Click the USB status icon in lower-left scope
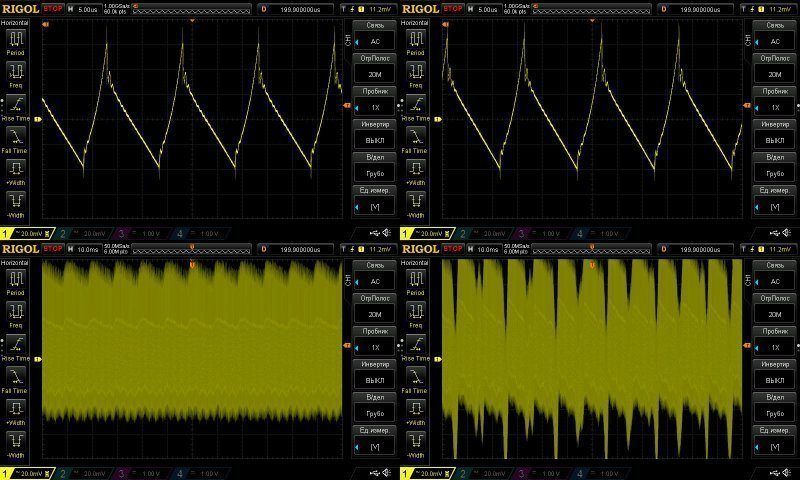This screenshot has height=480, width=800. [x=374, y=473]
